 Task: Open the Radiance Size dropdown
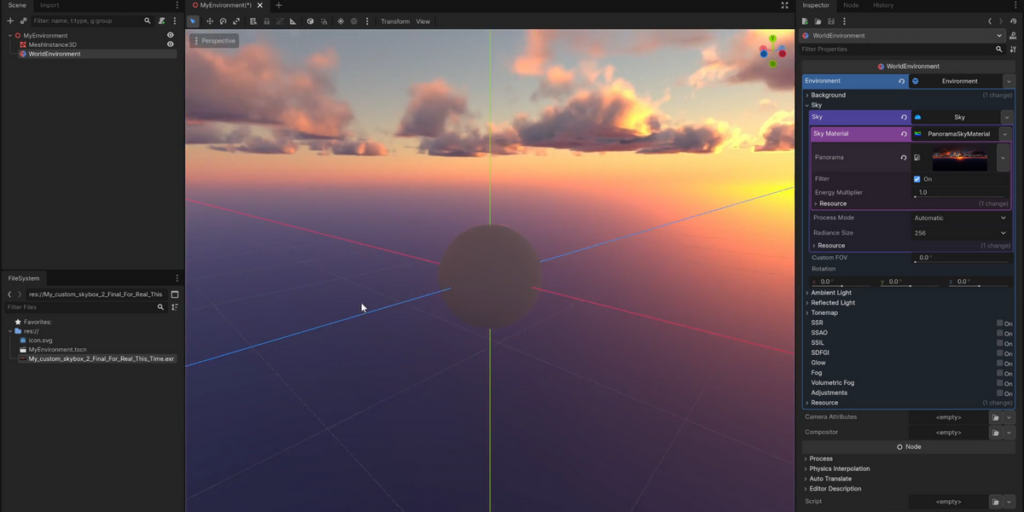point(959,232)
